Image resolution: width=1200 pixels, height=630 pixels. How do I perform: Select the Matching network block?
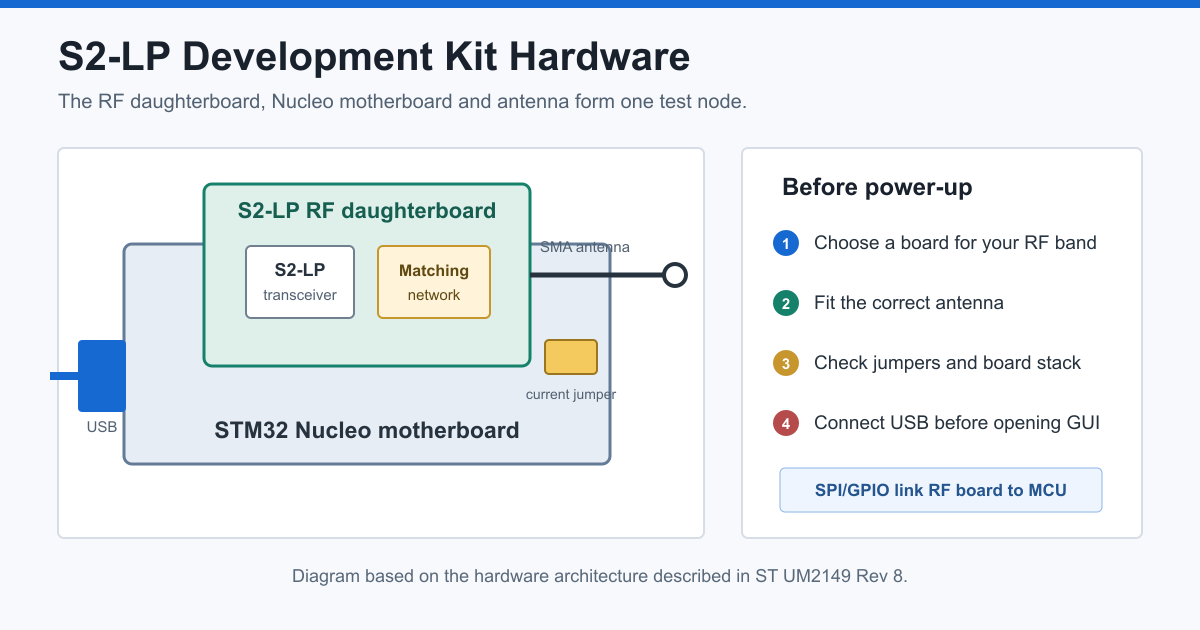tap(434, 282)
